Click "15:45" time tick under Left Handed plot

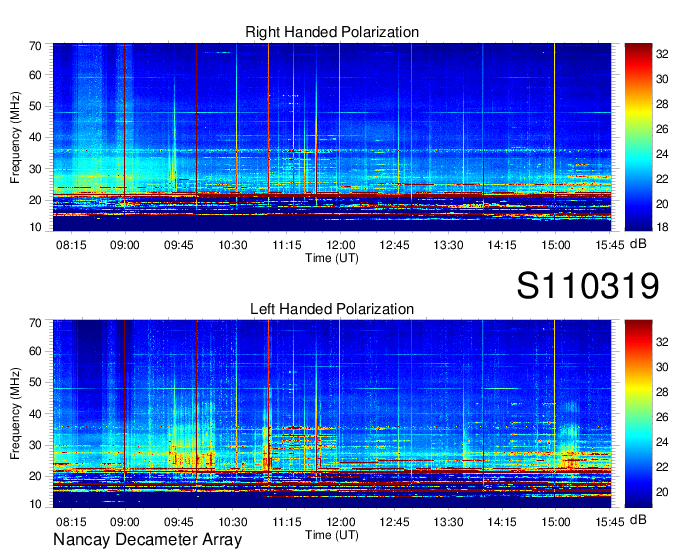[610, 522]
